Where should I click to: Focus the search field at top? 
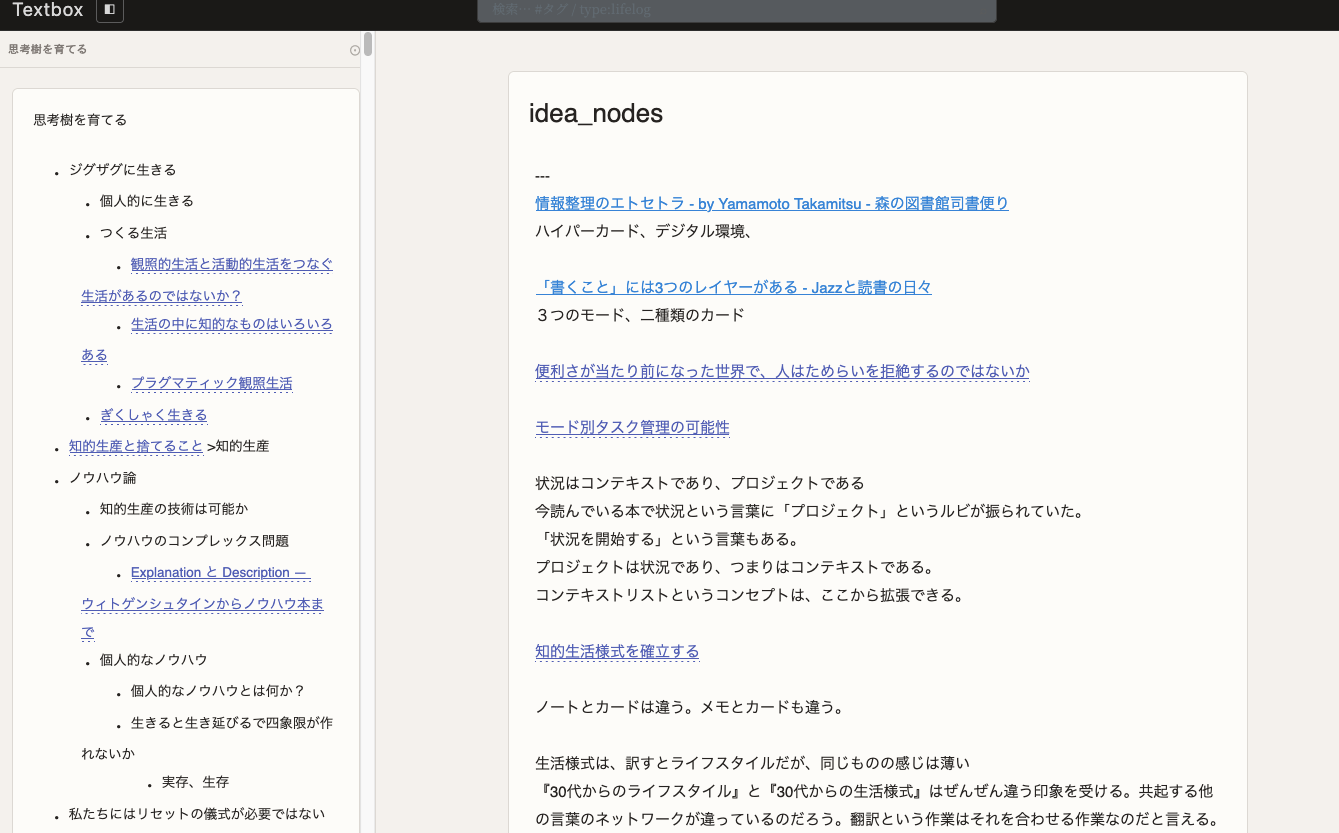[737, 10]
